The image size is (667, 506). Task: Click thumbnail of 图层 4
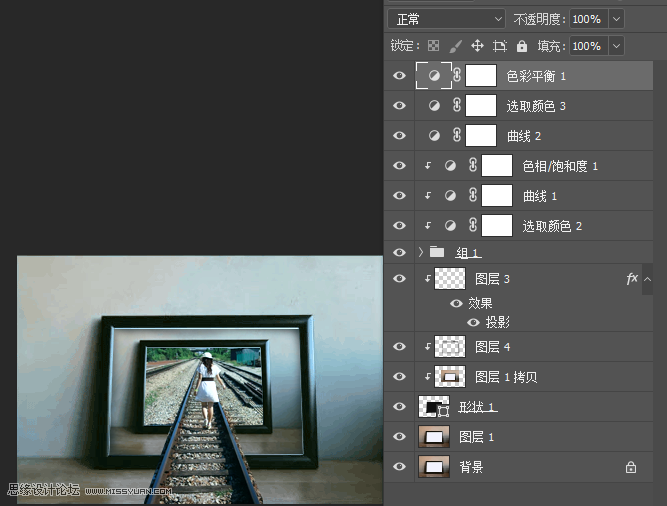450,347
